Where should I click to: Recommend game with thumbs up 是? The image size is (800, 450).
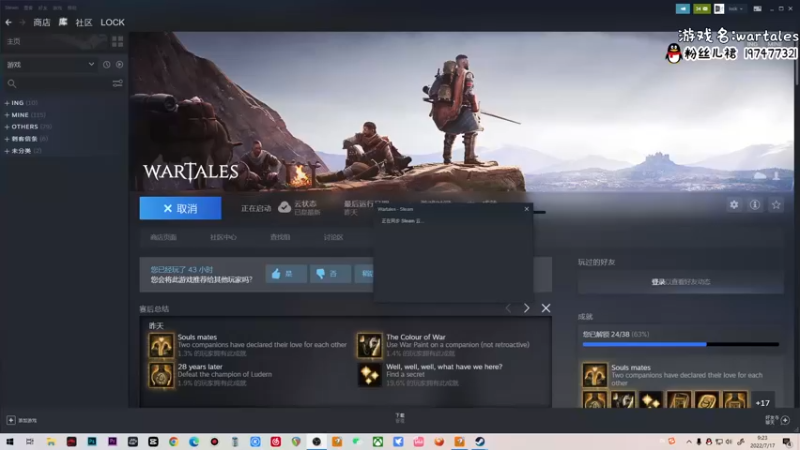286,274
